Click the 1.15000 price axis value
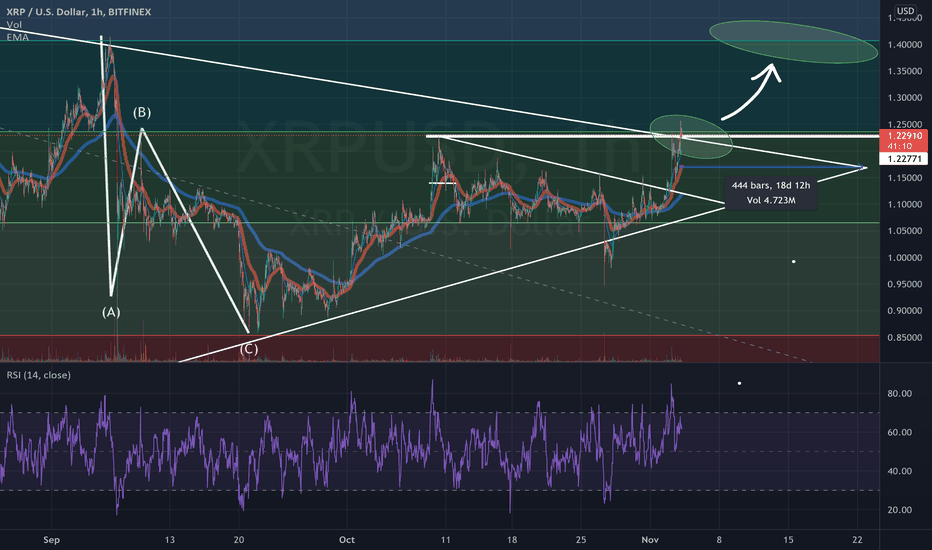 point(905,178)
